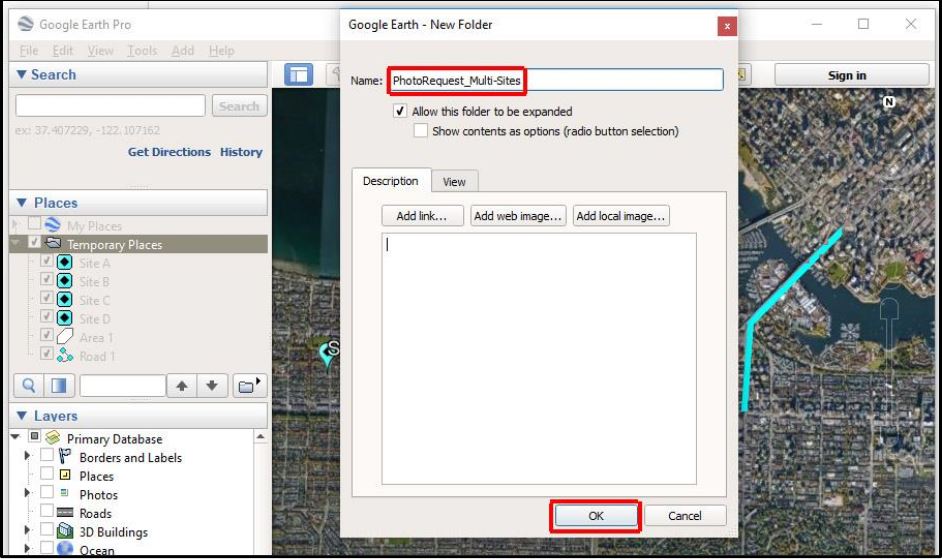Expand the My Places tree node
This screenshot has width=942, height=559.
[x=15, y=225]
